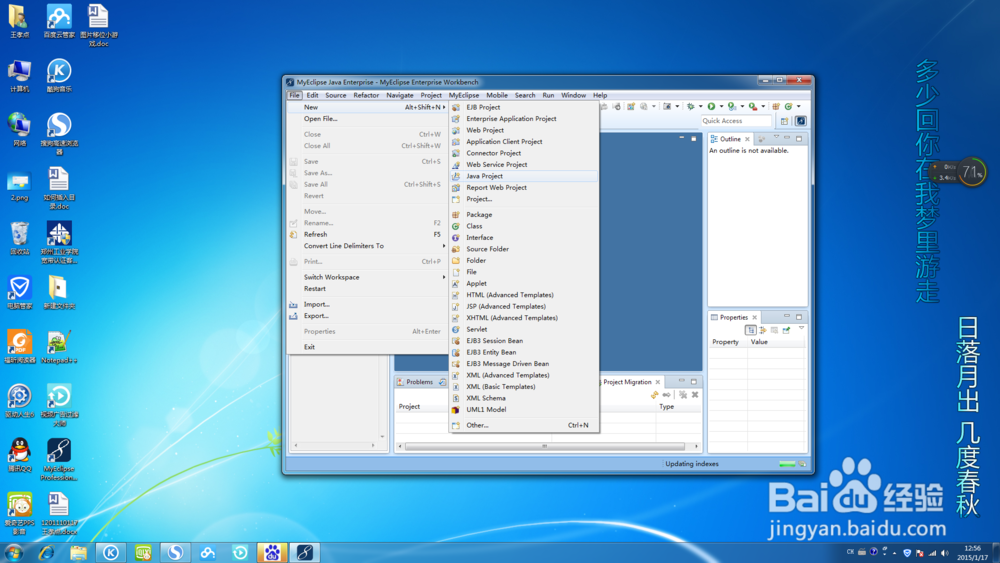
Task: Click Show Categories icon in Properties panel
Action: 751,330
